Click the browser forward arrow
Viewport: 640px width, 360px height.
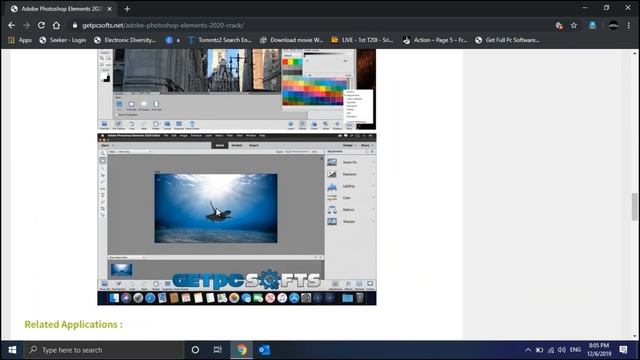coord(27,25)
